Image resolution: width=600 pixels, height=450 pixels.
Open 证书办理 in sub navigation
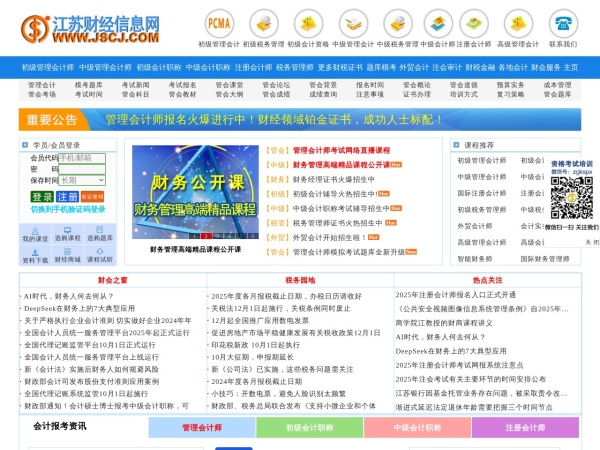click(417, 94)
